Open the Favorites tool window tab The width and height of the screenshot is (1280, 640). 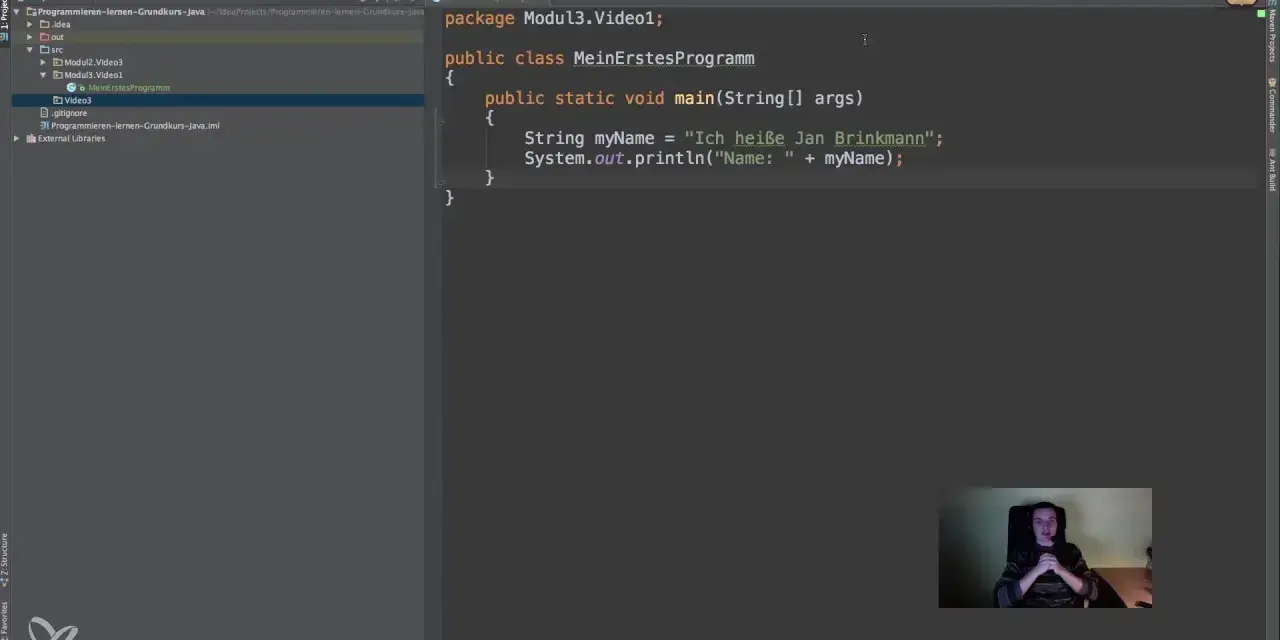4,620
